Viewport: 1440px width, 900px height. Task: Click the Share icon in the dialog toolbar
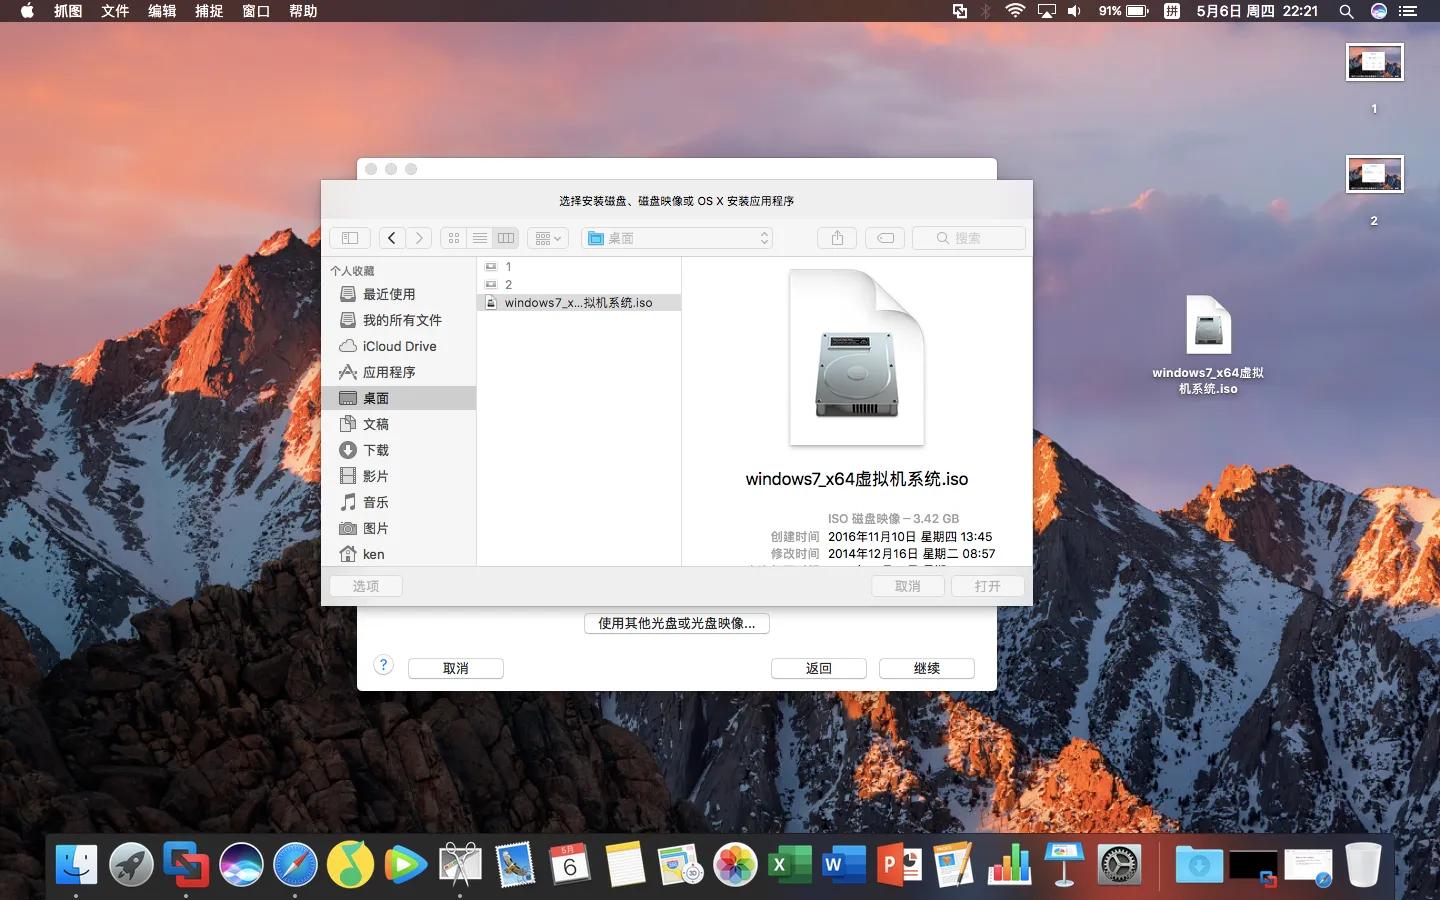pyautogui.click(x=836, y=238)
